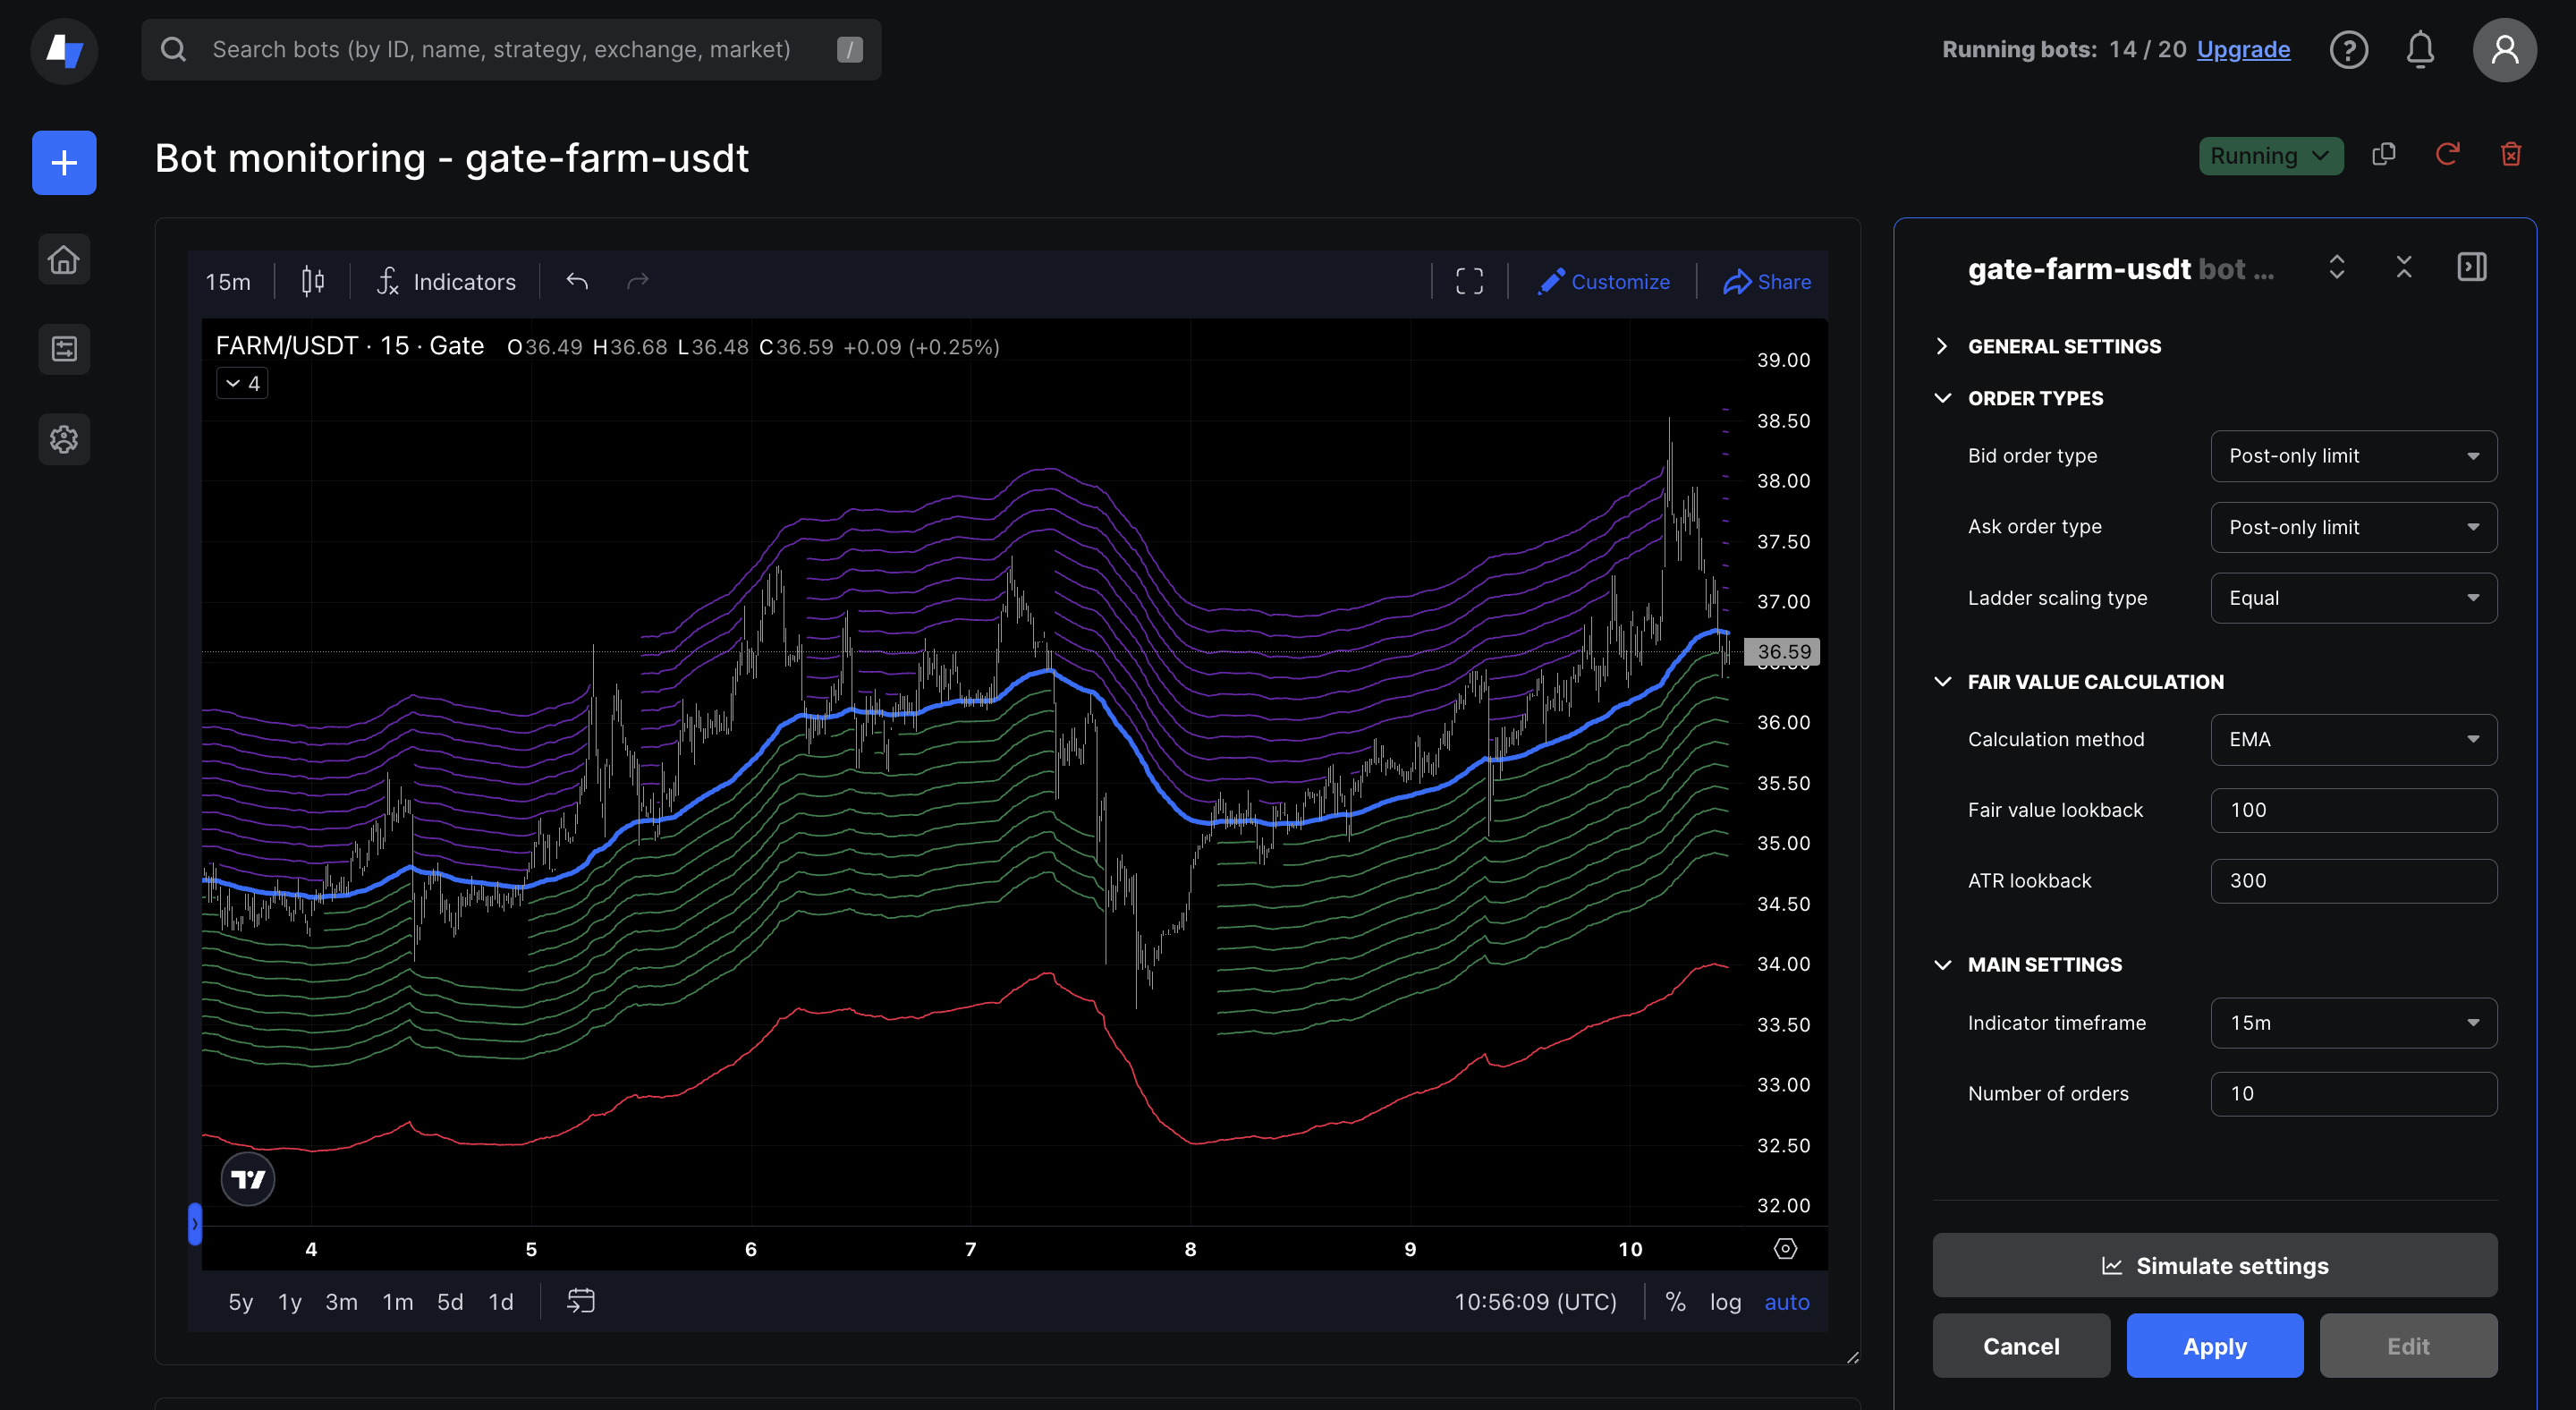Click the Upgrade link

point(2243,50)
